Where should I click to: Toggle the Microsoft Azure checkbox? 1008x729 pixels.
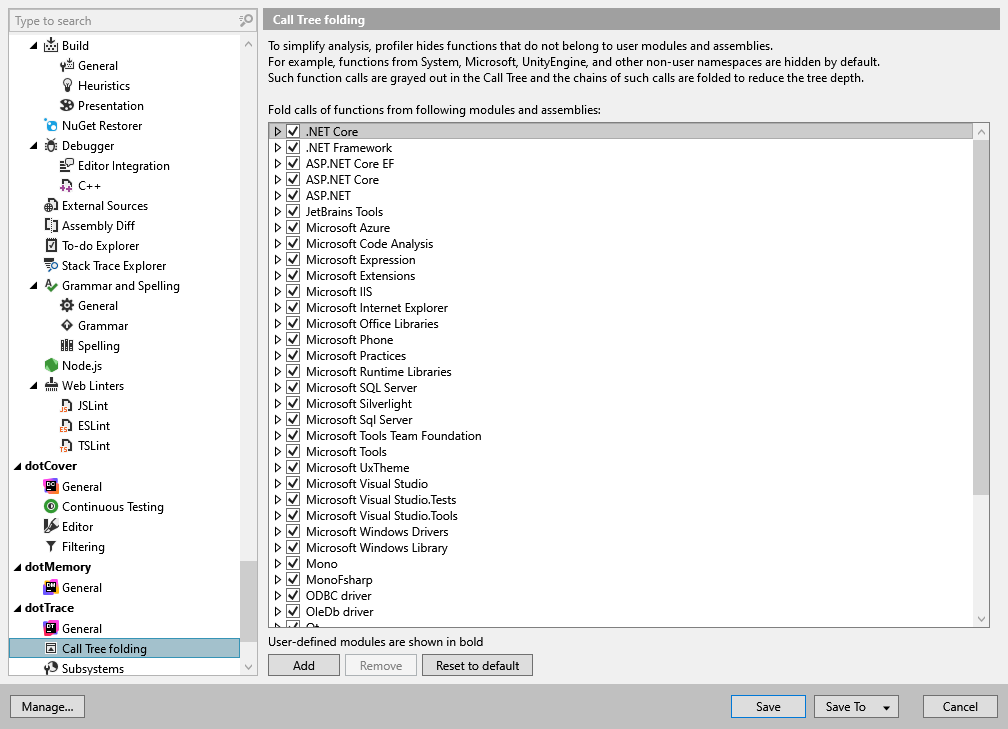click(x=293, y=228)
